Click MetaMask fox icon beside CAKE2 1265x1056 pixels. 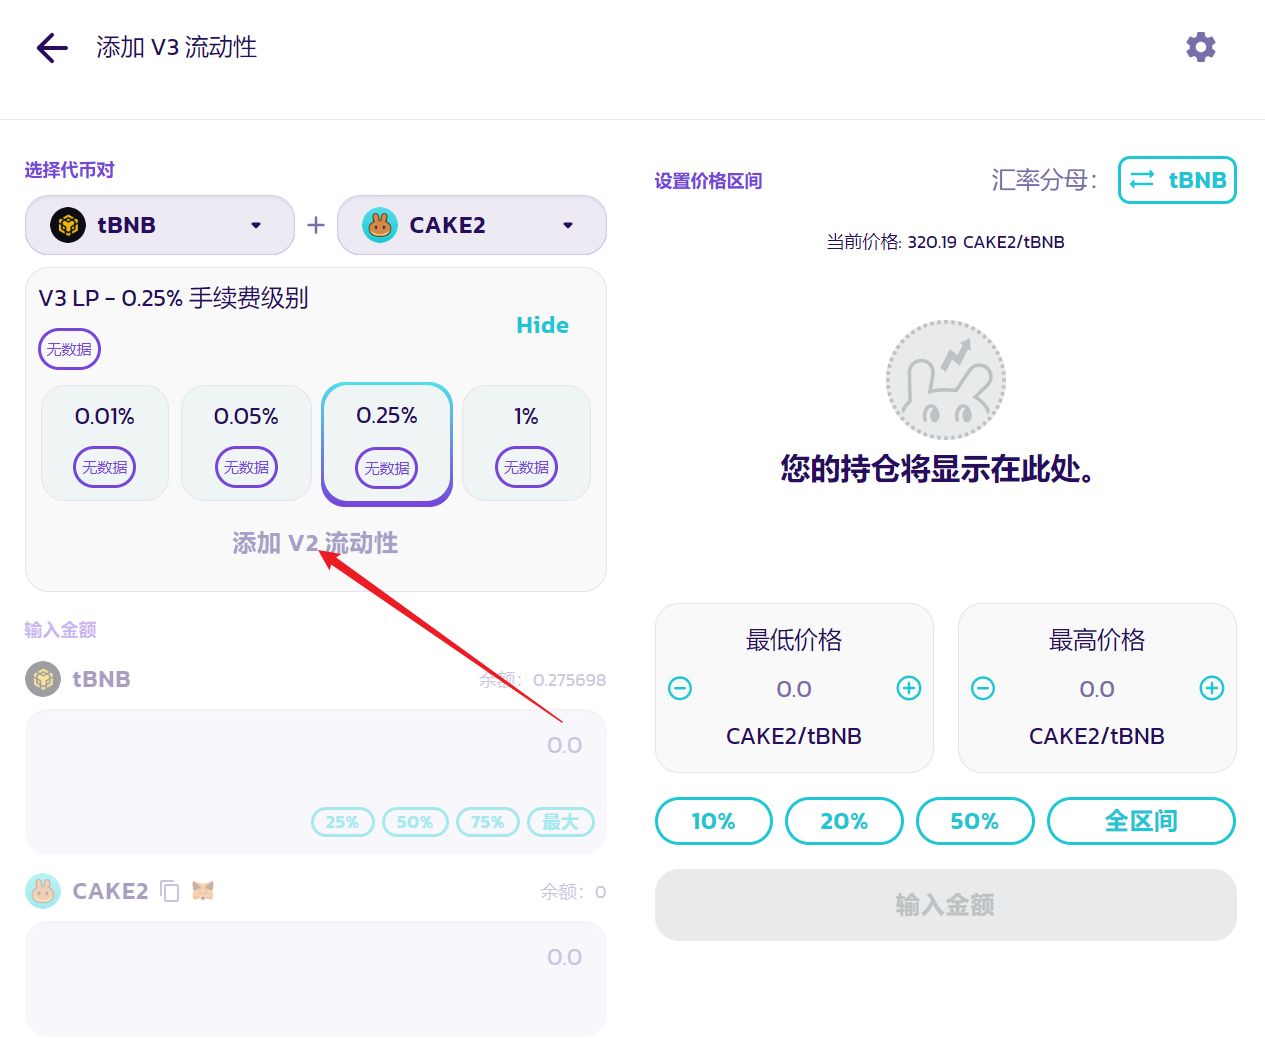coord(203,890)
